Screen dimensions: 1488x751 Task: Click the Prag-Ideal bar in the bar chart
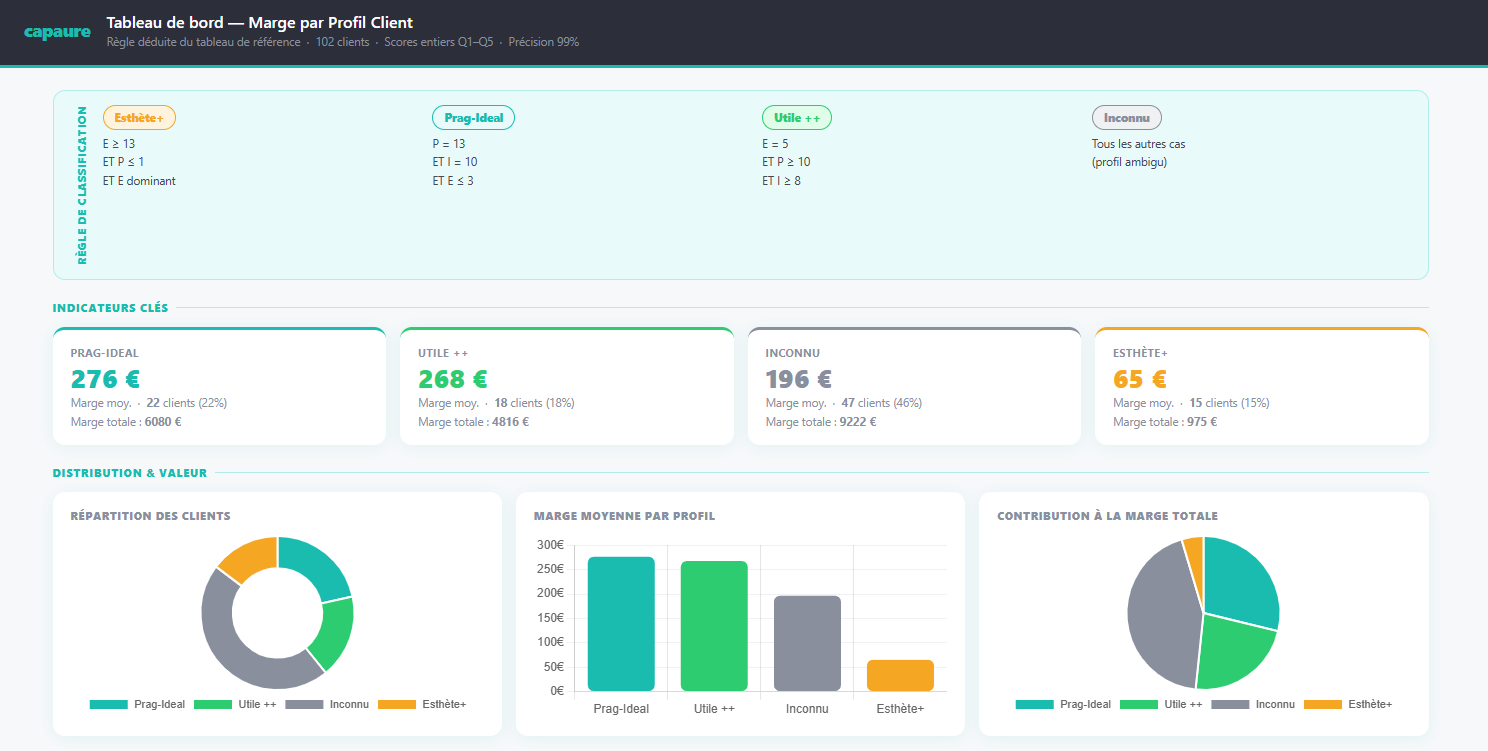click(621, 623)
